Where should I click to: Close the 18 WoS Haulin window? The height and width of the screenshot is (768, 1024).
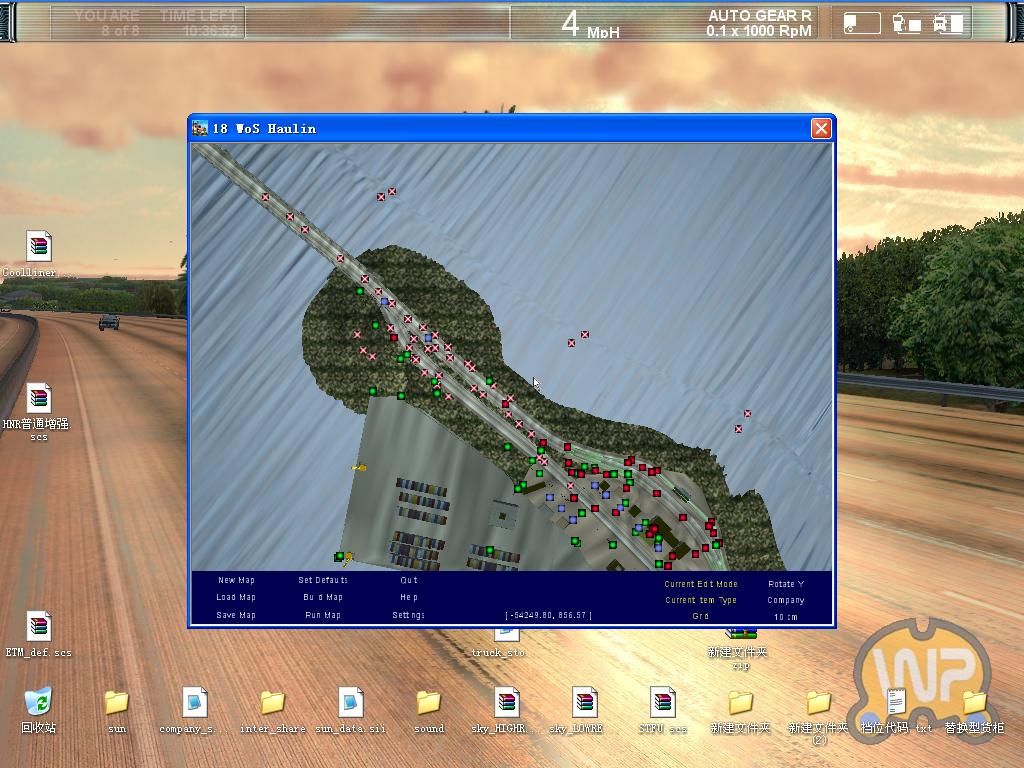point(820,128)
